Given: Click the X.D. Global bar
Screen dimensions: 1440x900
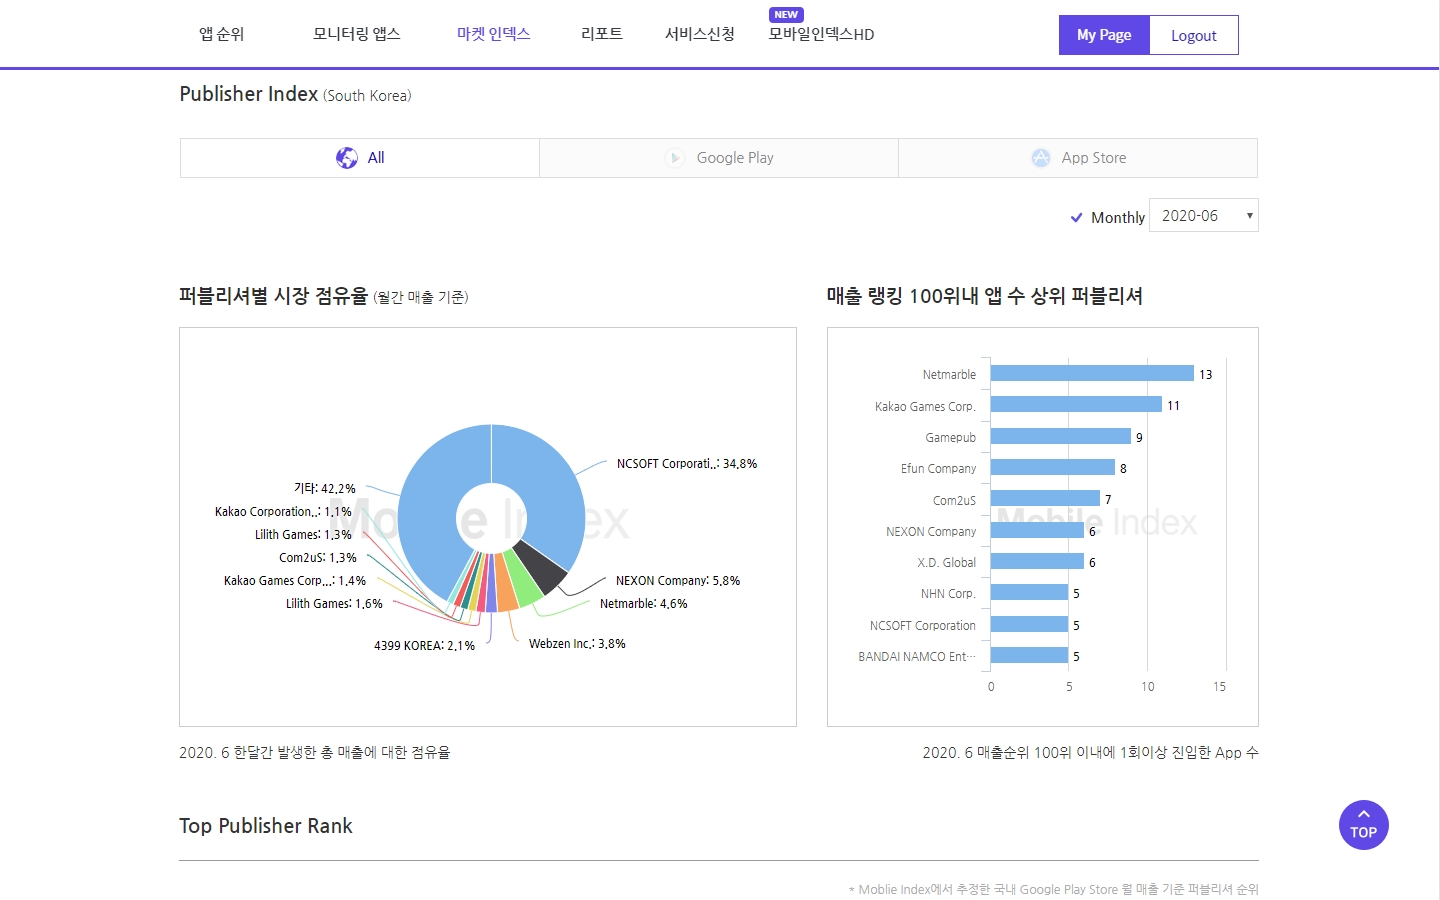Looking at the screenshot, I should [1037, 561].
